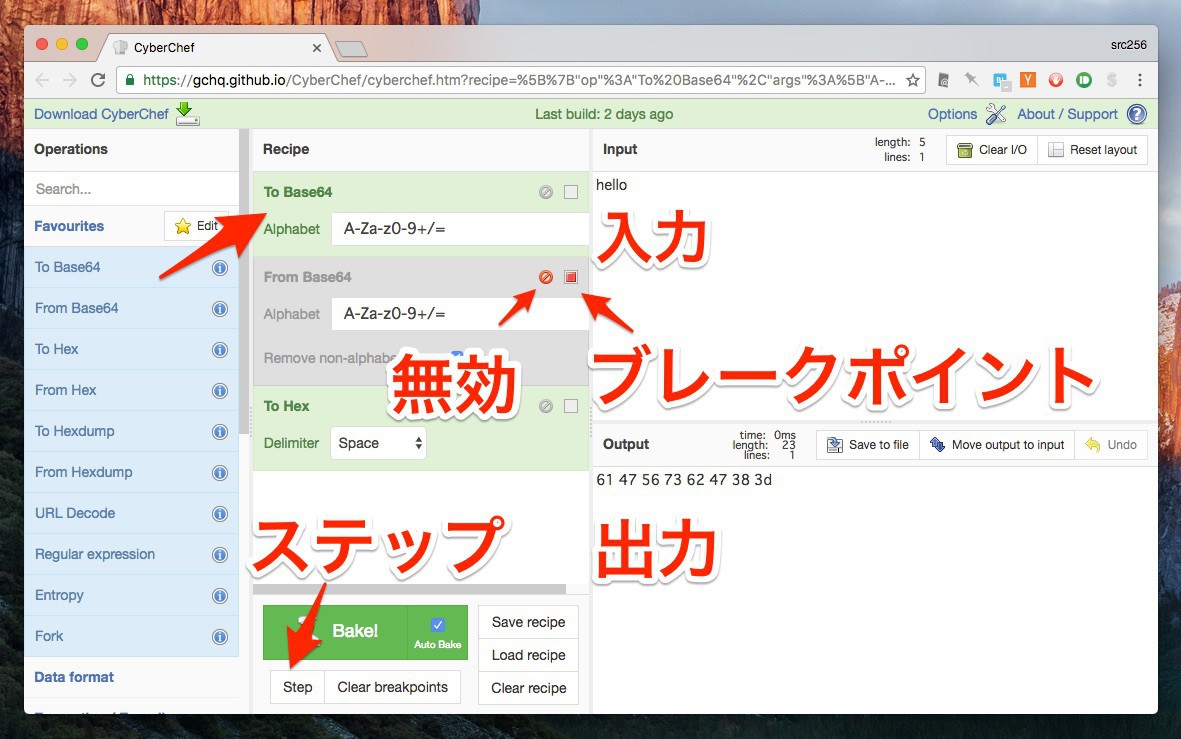Remove breakpoint on From Base64 step

571,277
